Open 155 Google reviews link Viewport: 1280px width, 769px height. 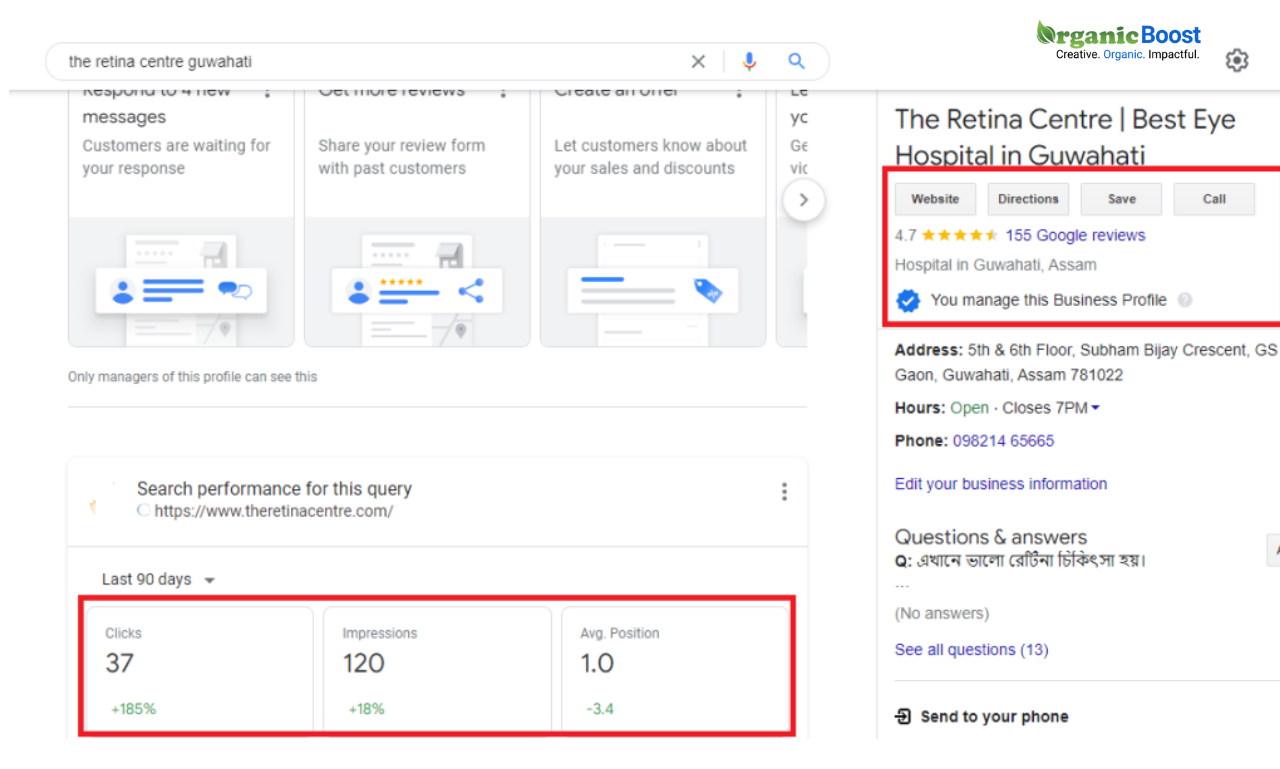click(x=1075, y=236)
